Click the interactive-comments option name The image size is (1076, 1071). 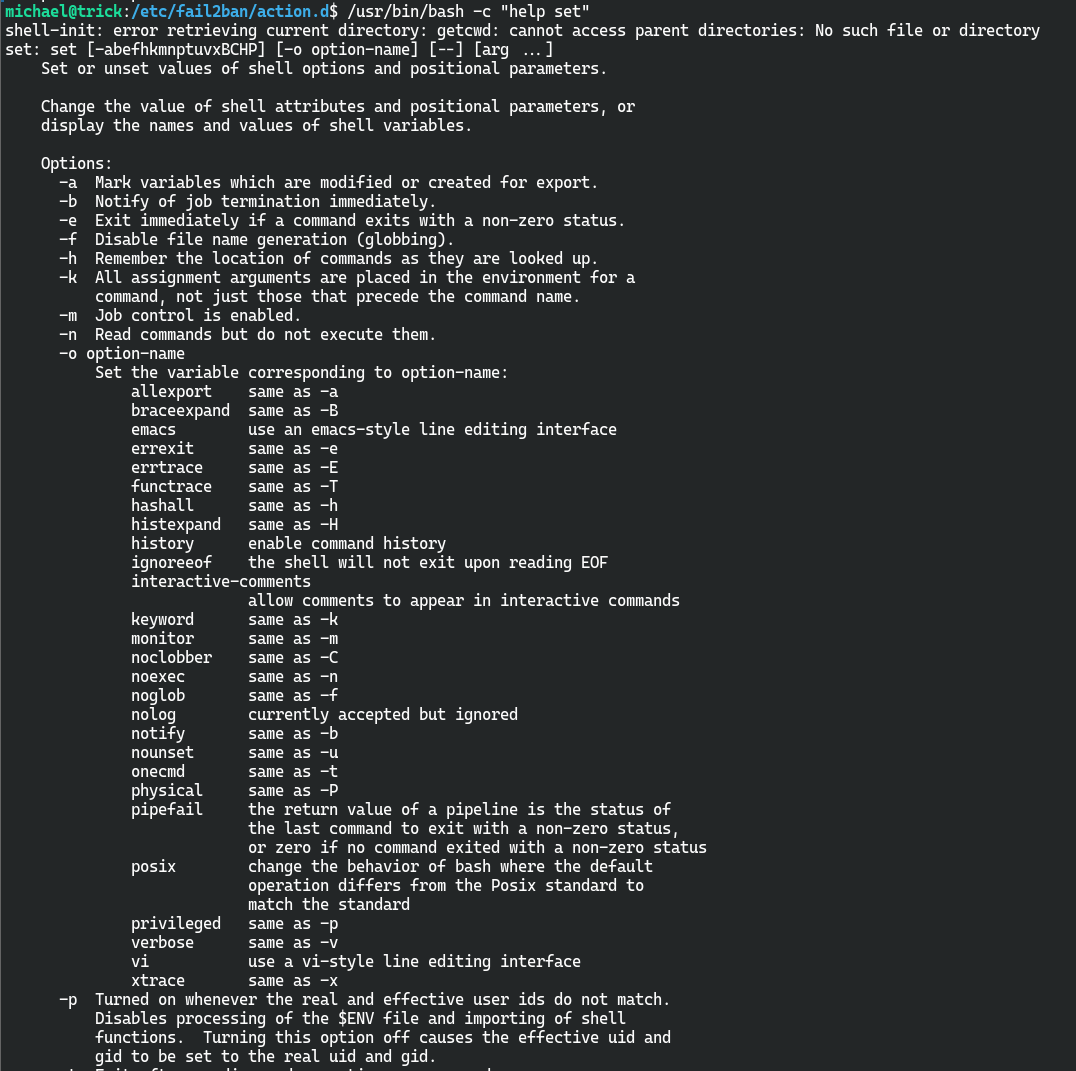pyautogui.click(x=221, y=581)
